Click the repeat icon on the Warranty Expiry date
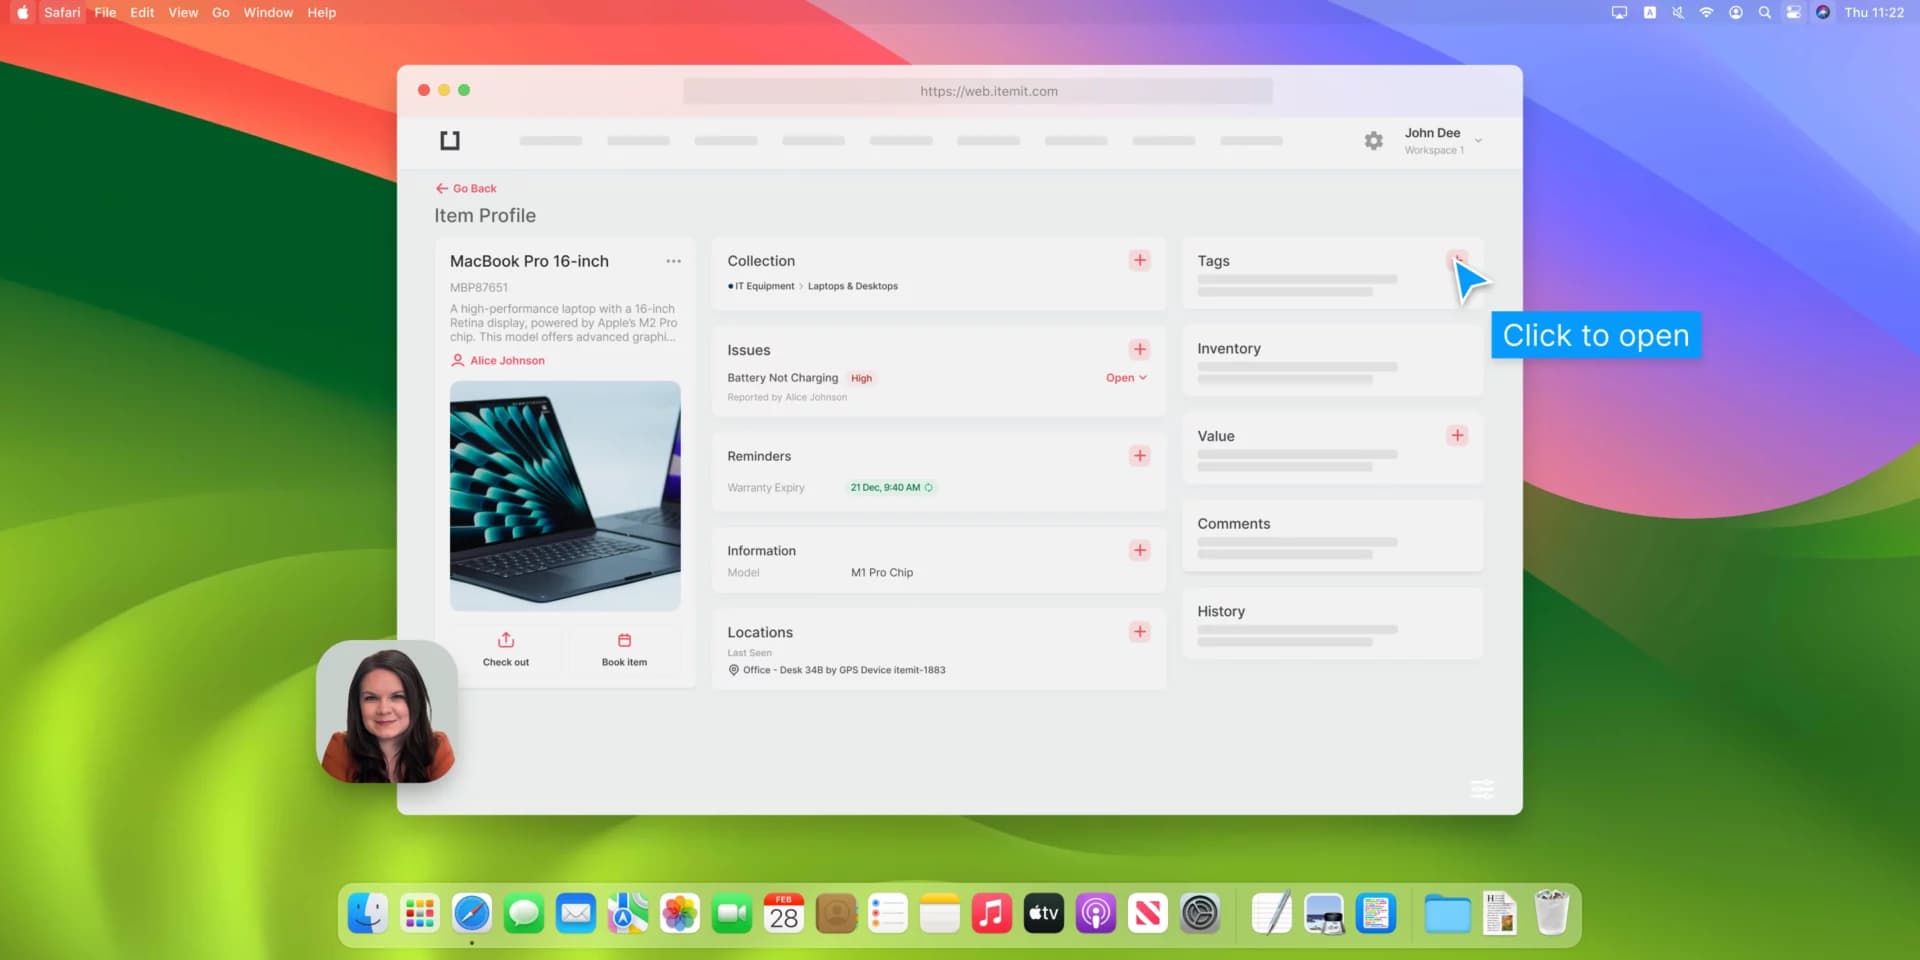This screenshot has width=1920, height=960. click(929, 488)
